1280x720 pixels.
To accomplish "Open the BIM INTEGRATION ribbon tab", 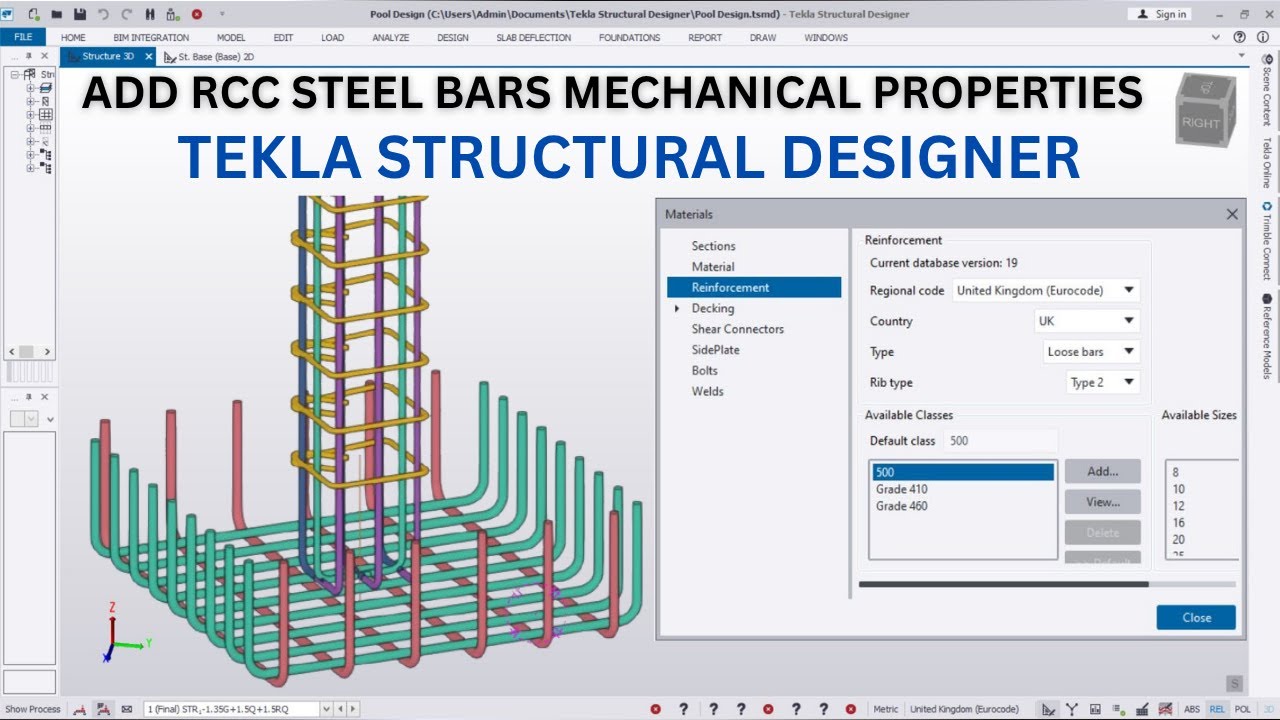I will pos(151,37).
